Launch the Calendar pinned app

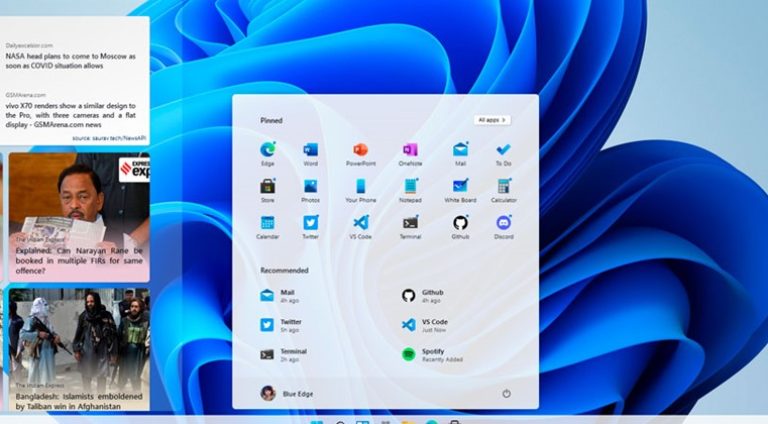pyautogui.click(x=267, y=227)
